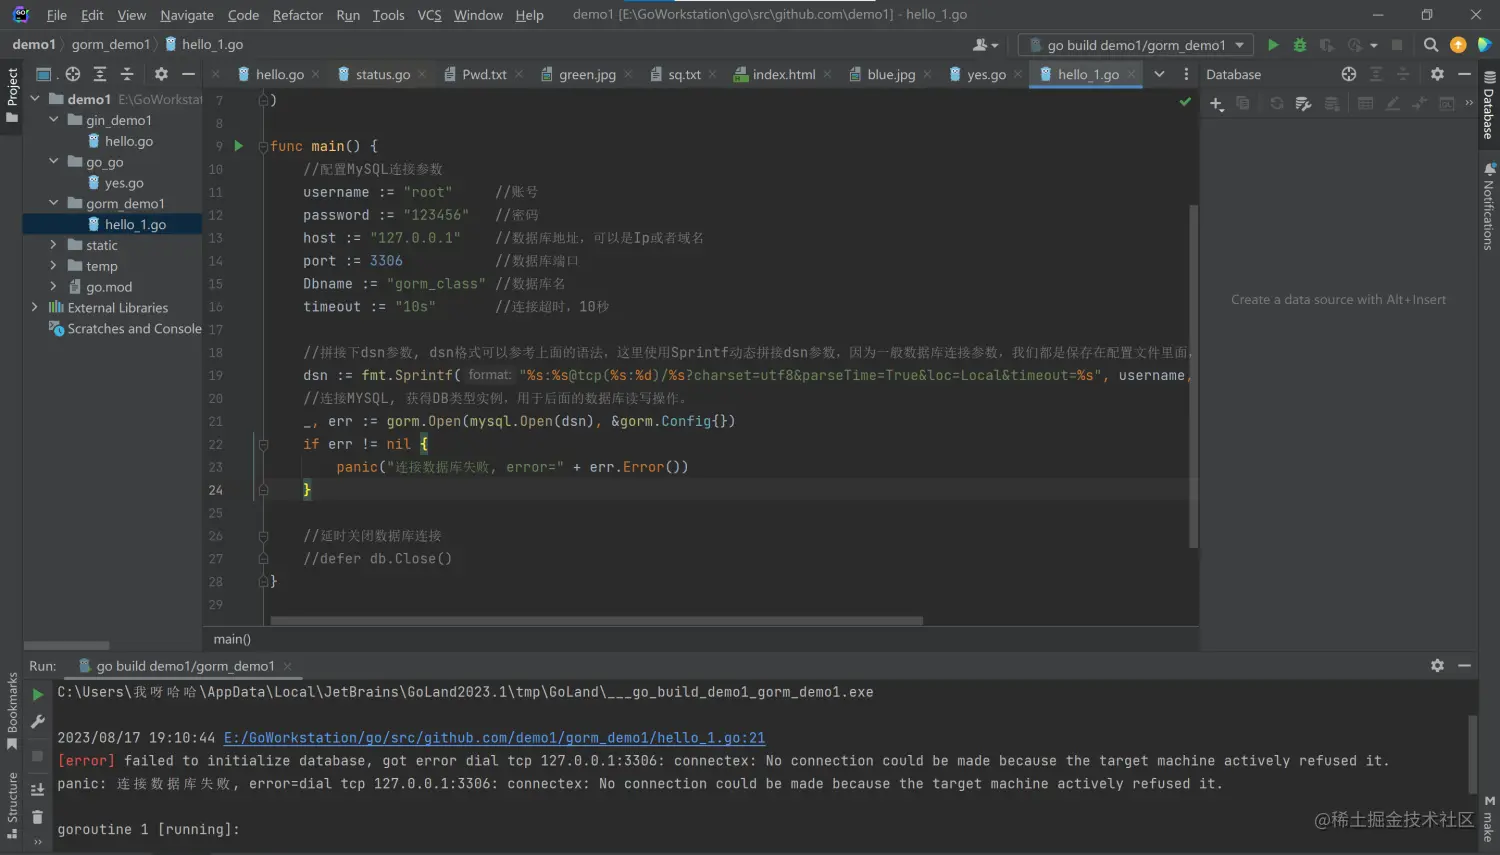Click the green Run button in top toolbar
1500x855 pixels.
(x=1273, y=45)
